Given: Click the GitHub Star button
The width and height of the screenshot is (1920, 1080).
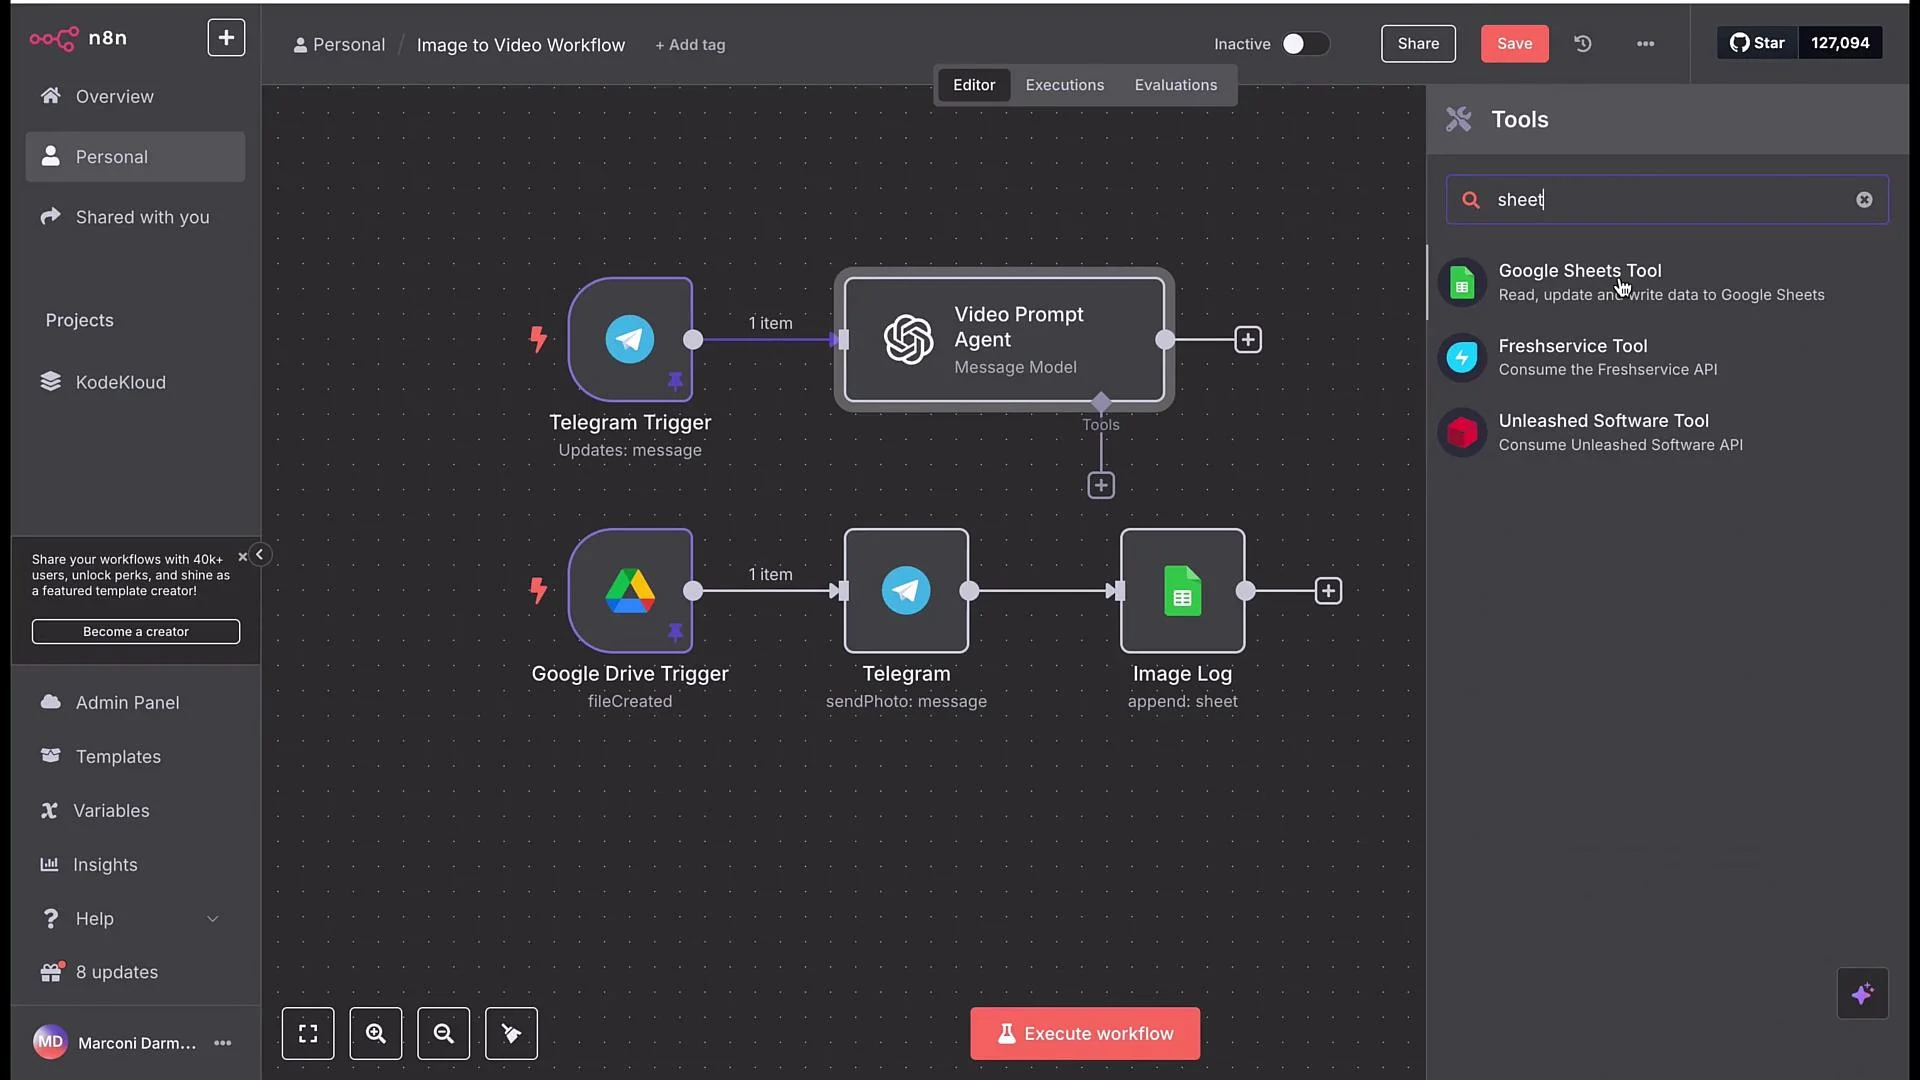Looking at the screenshot, I should coord(1757,43).
